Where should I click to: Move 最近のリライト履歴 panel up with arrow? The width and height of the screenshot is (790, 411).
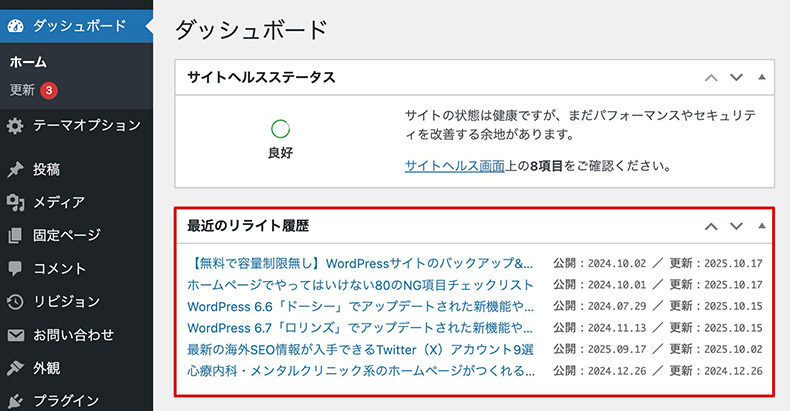(x=711, y=226)
